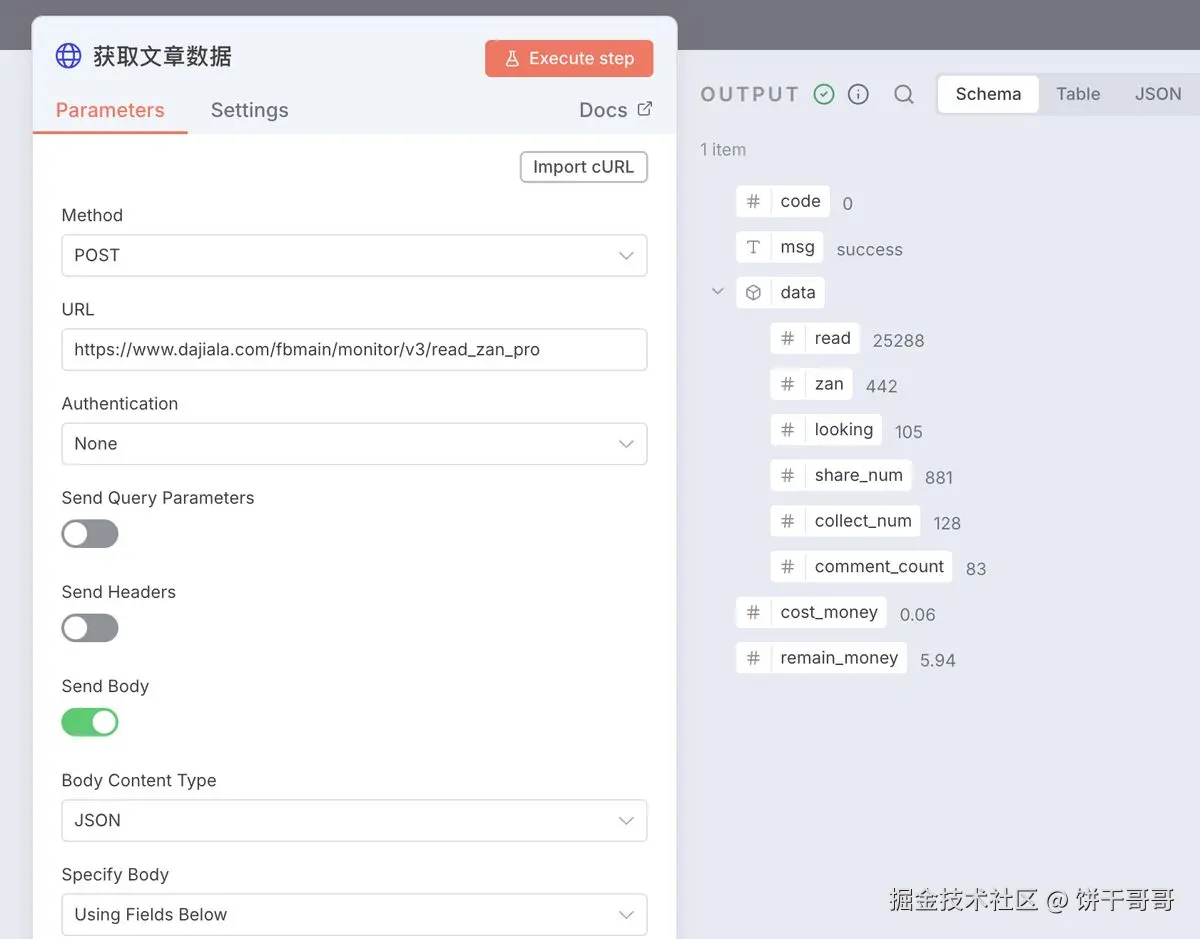Image resolution: width=1200 pixels, height=939 pixels.
Task: Click the flask icon on Execute step button
Action: [x=512, y=58]
